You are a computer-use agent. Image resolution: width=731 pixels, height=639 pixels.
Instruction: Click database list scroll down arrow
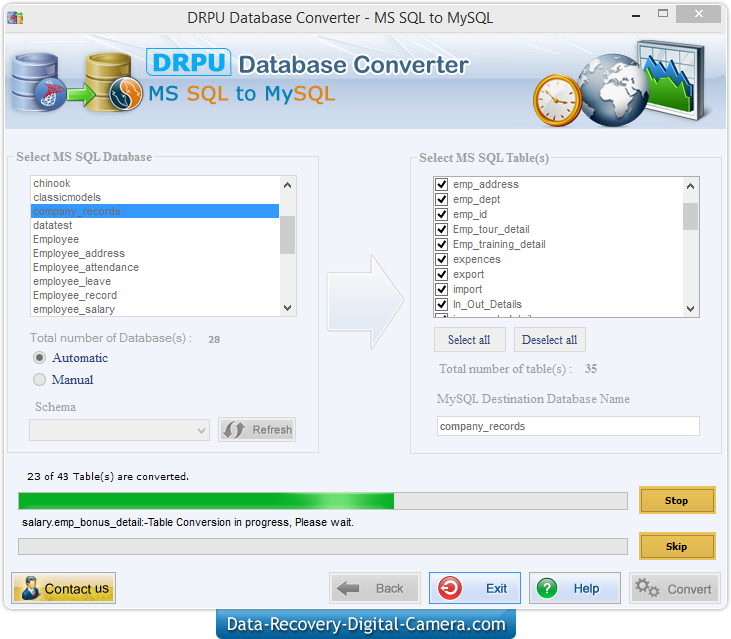(288, 308)
